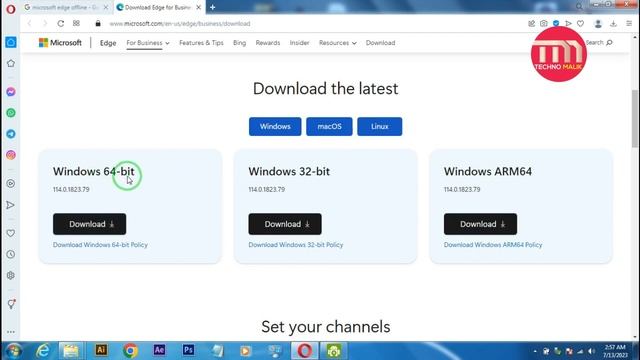Open Bookmarks heart in the sidebar
Viewport: 640px width, 360px height.
[x=11, y=233]
